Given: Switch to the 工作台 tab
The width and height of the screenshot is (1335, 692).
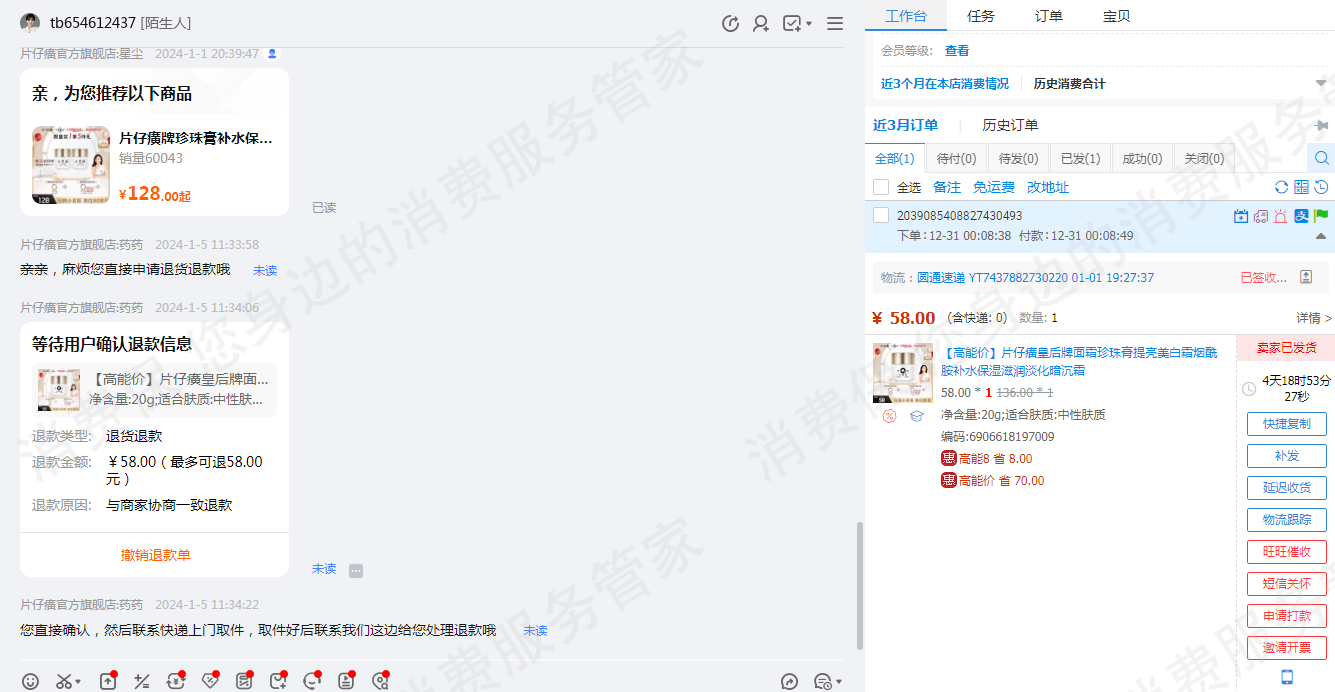Looking at the screenshot, I should click(906, 16).
